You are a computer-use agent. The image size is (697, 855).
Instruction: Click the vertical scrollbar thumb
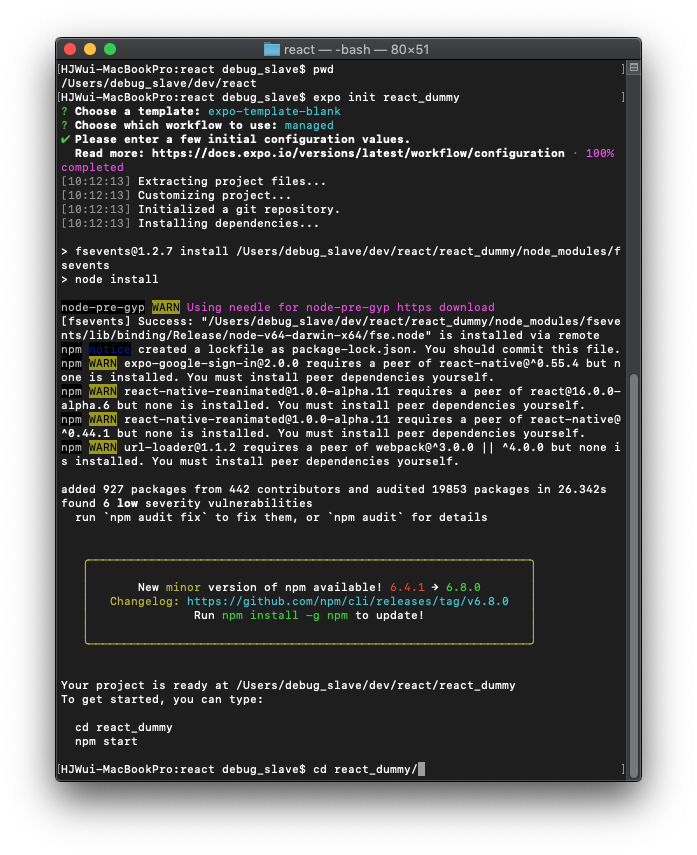click(x=634, y=575)
